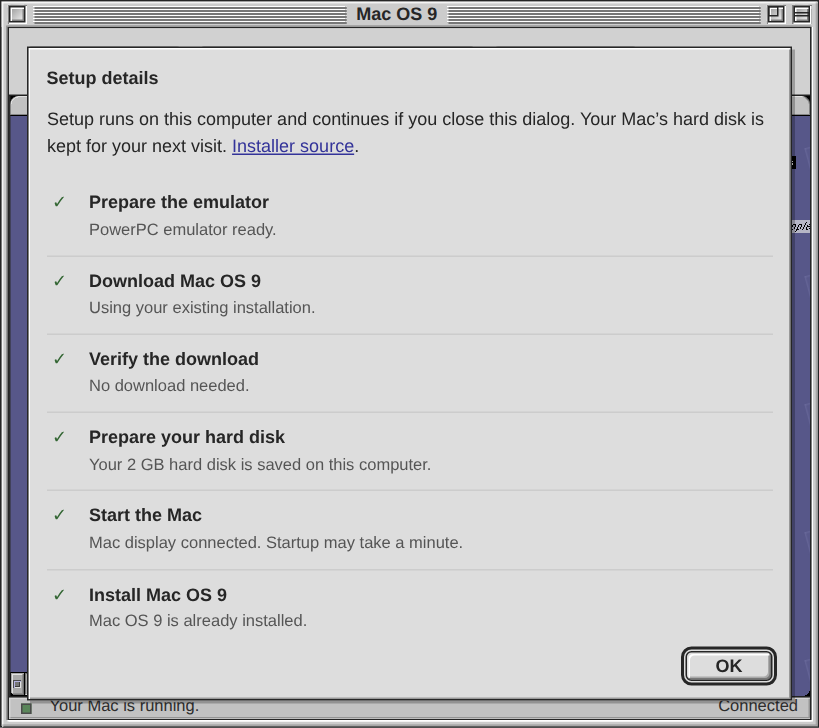Click the checkmark beside Download Mac OS 9
819x728 pixels.
click(x=59, y=281)
